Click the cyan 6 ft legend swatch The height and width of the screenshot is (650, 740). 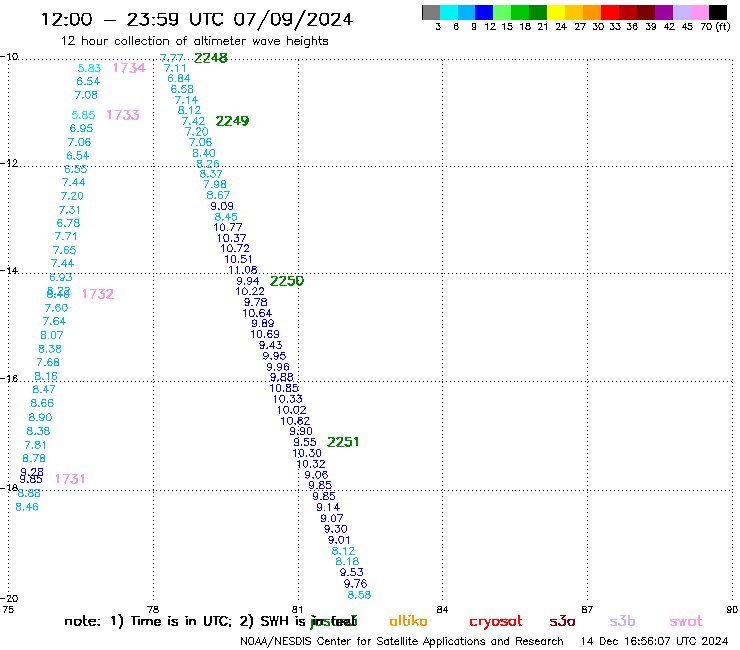tap(449, 13)
